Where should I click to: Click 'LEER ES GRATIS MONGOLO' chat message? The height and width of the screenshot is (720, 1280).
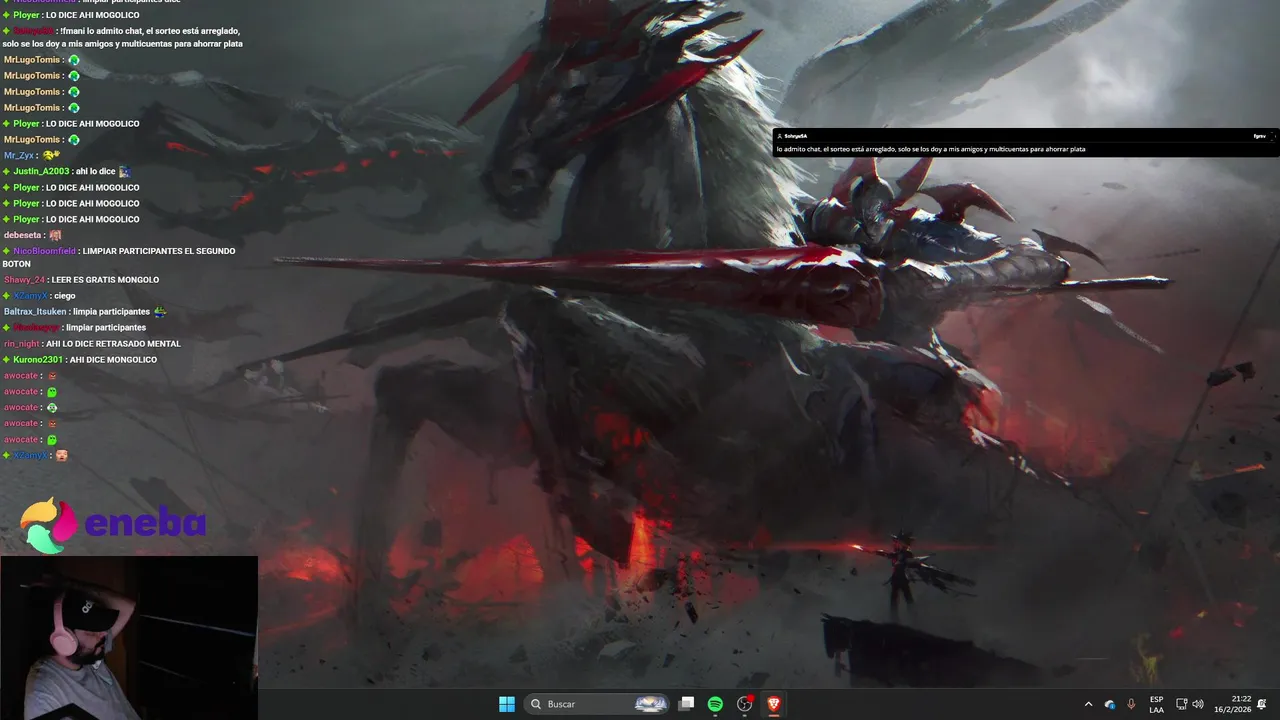105,279
